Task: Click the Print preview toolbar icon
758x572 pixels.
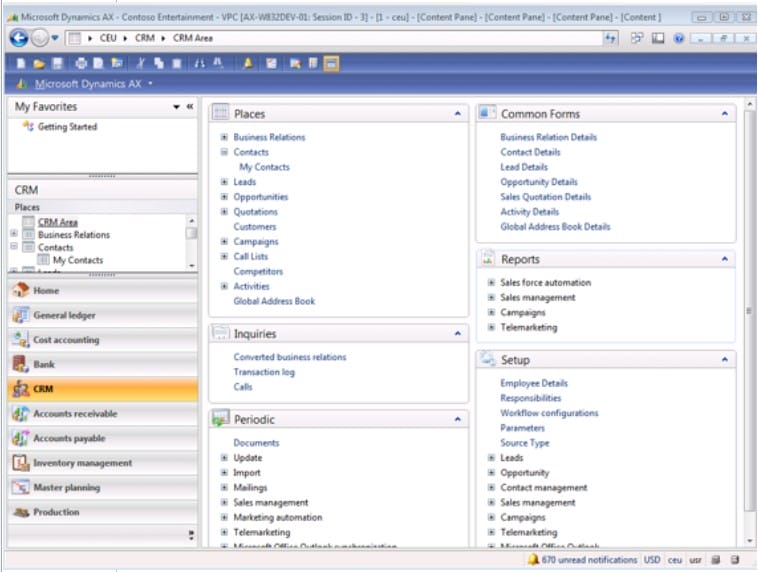Action: click(x=98, y=63)
